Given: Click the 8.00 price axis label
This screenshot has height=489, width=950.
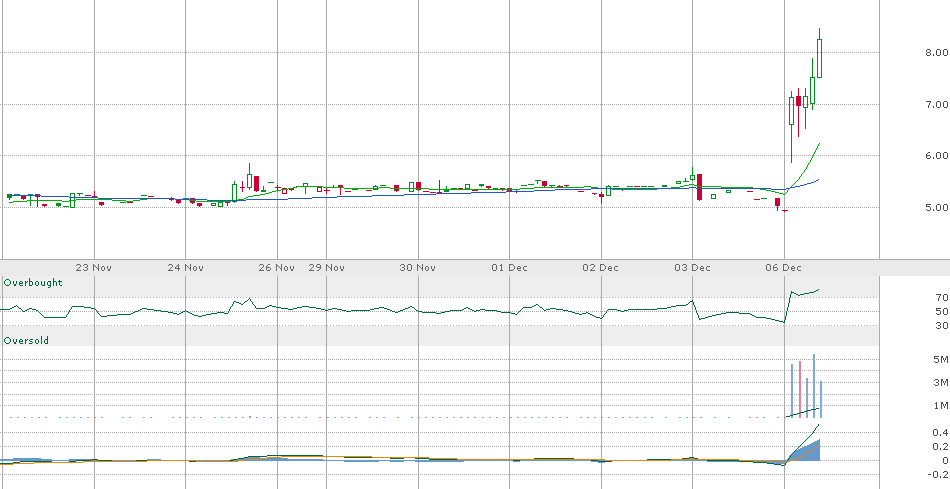Looking at the screenshot, I should [936, 53].
